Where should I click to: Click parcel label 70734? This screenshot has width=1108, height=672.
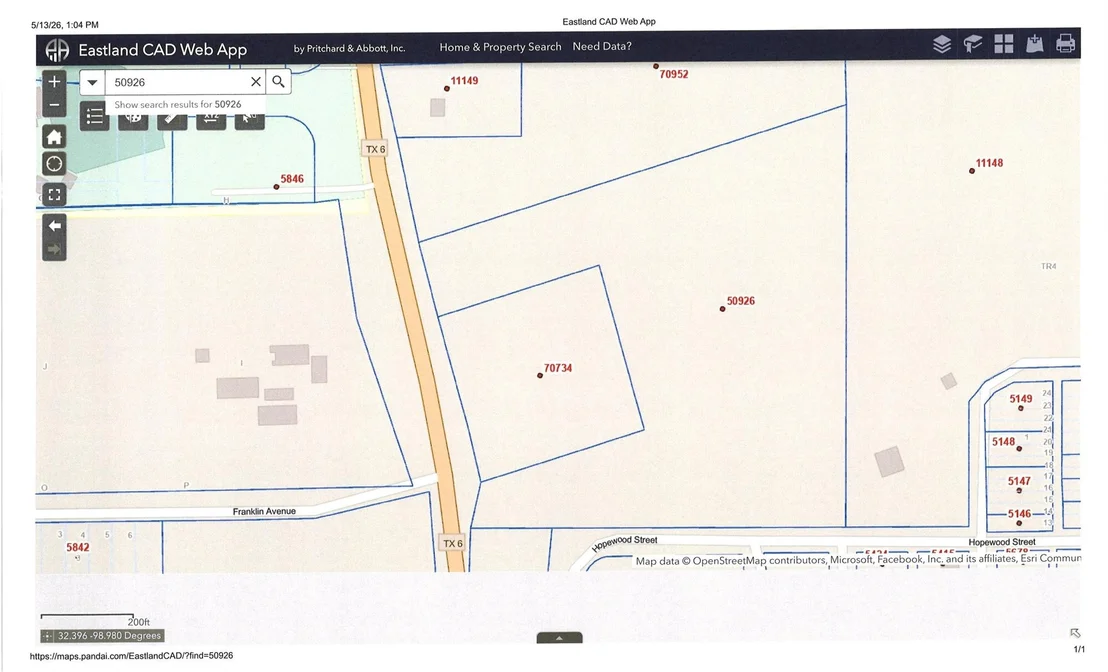pos(558,368)
